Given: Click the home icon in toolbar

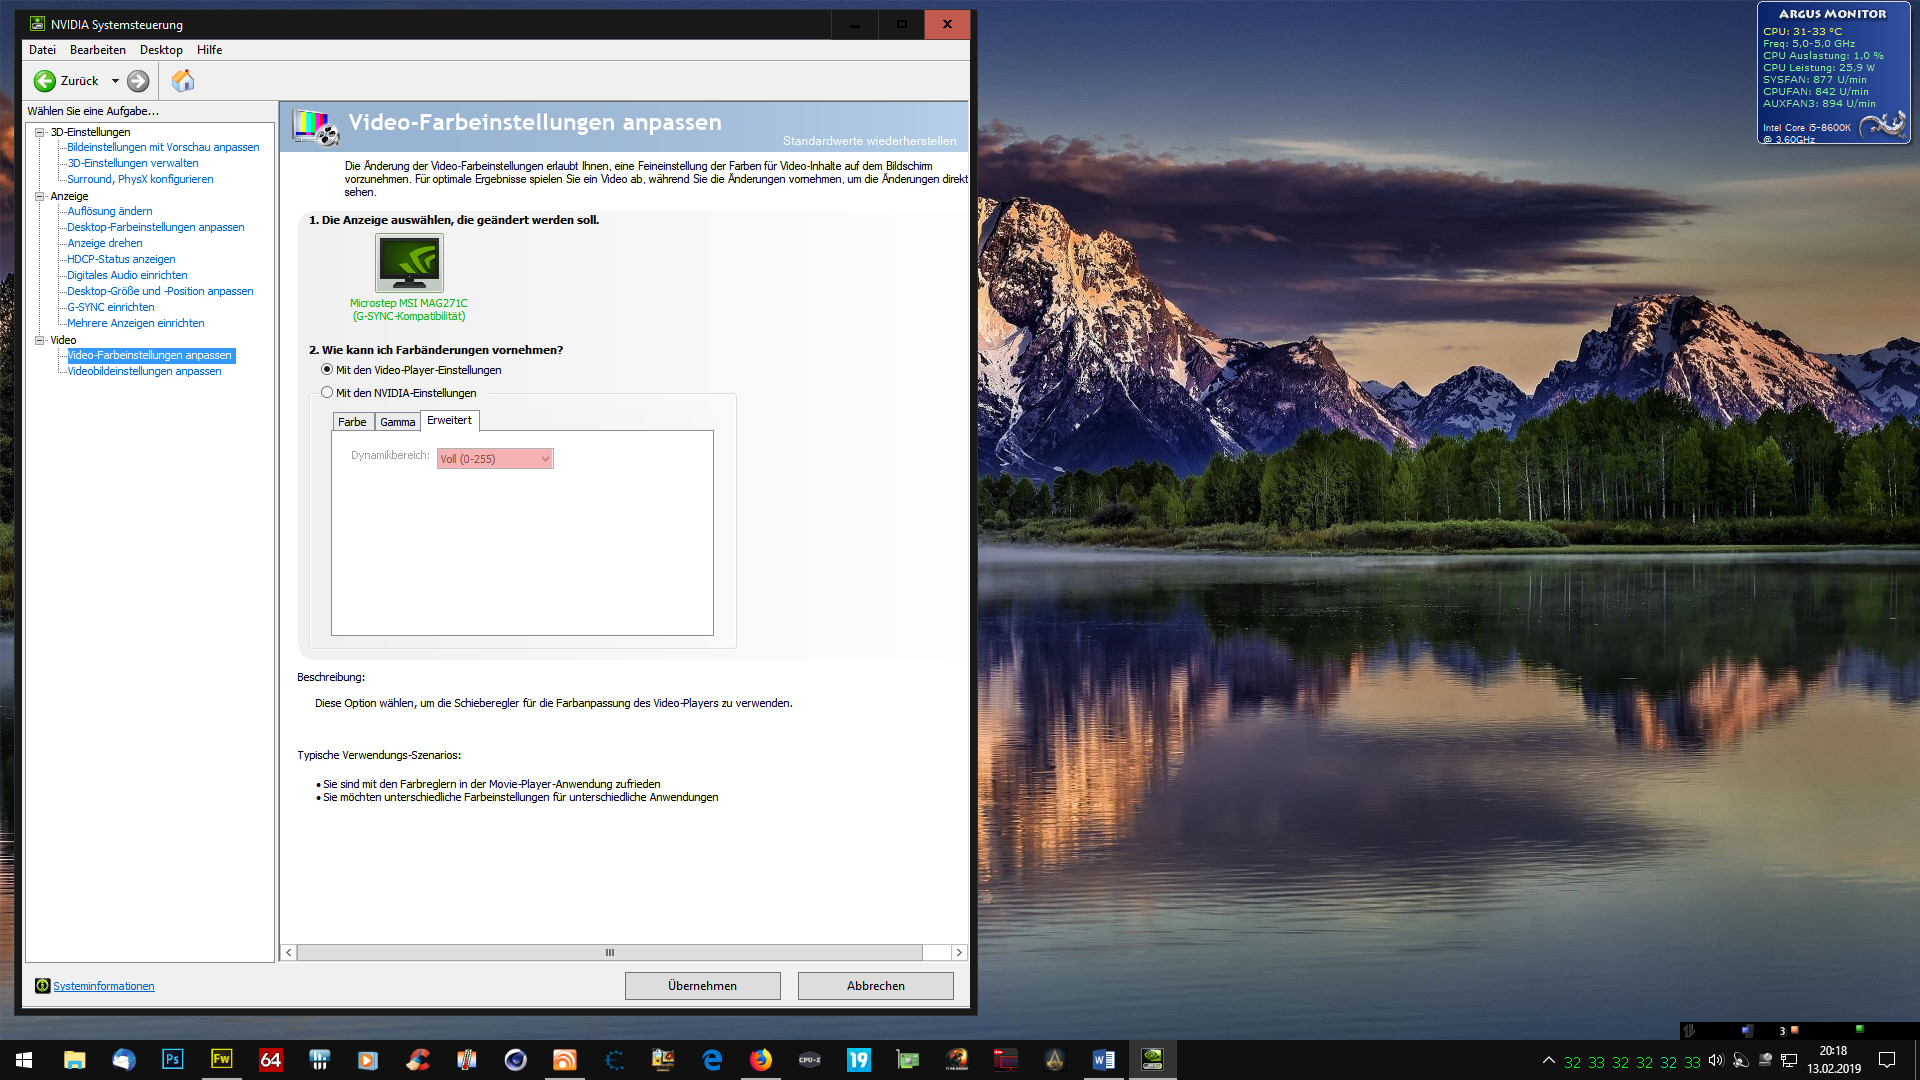Looking at the screenshot, I should (x=183, y=81).
